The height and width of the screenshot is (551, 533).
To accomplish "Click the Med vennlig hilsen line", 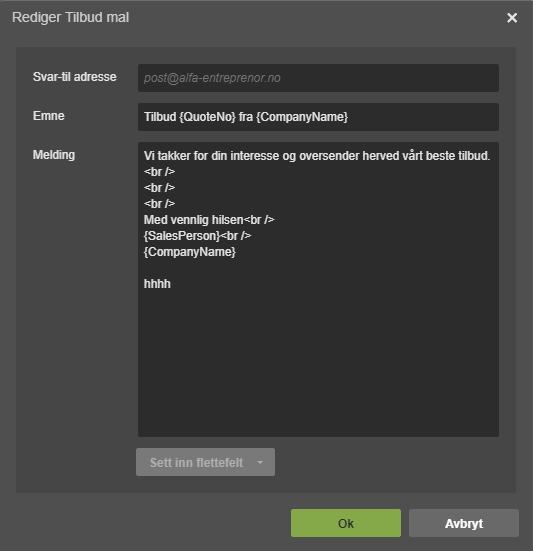I will [x=209, y=220].
